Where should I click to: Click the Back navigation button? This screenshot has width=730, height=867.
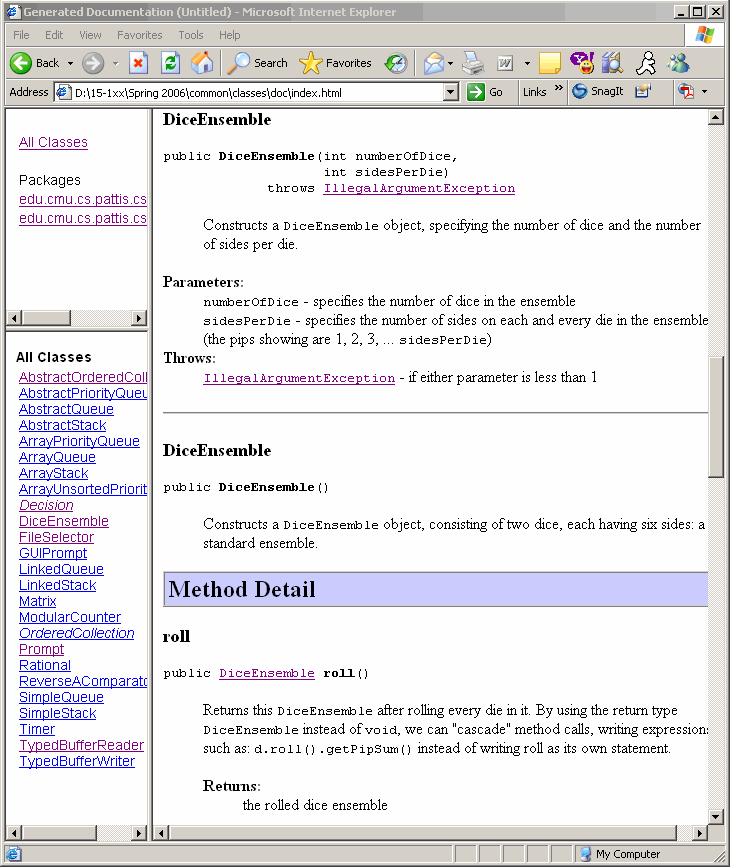coord(35,63)
